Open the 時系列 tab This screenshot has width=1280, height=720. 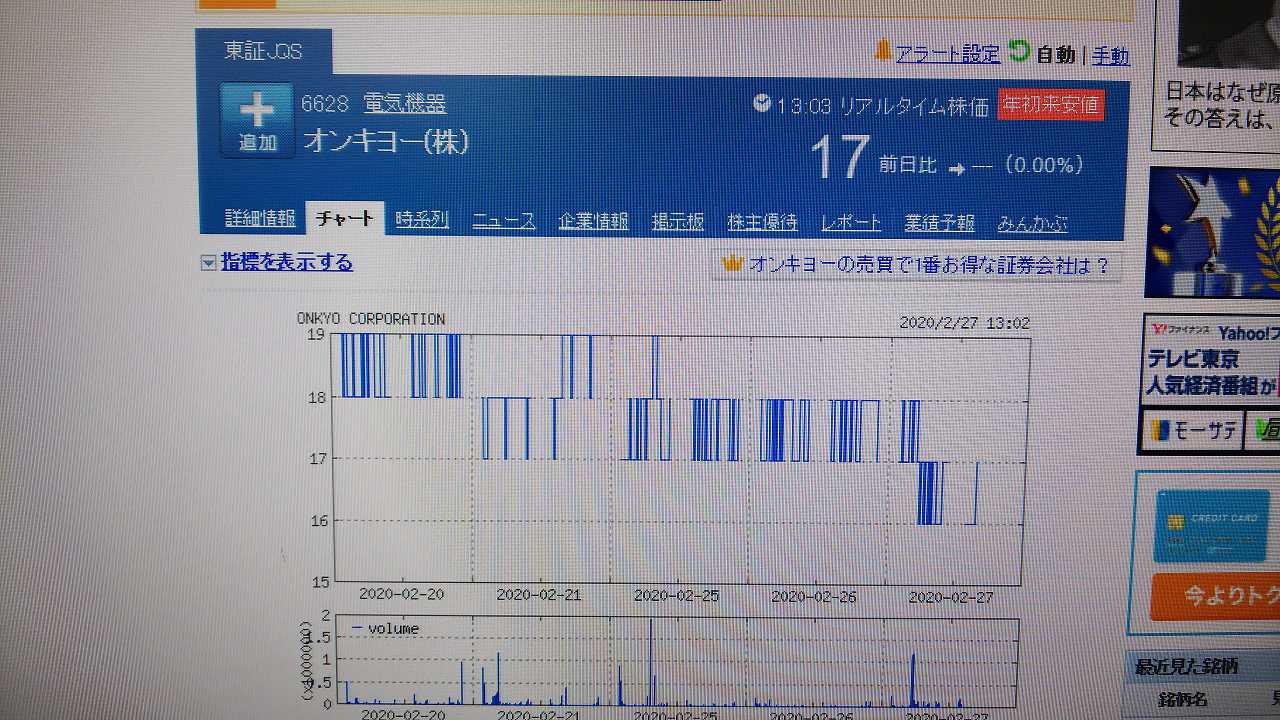point(421,221)
